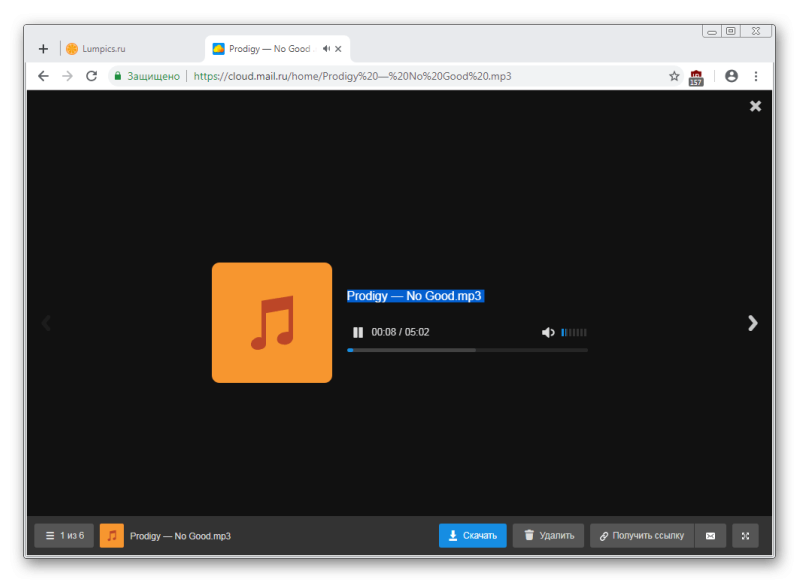Viewport: 800px width, 583px height.
Task: Click the cloud.mail.ru address bar URL
Action: coord(352,76)
